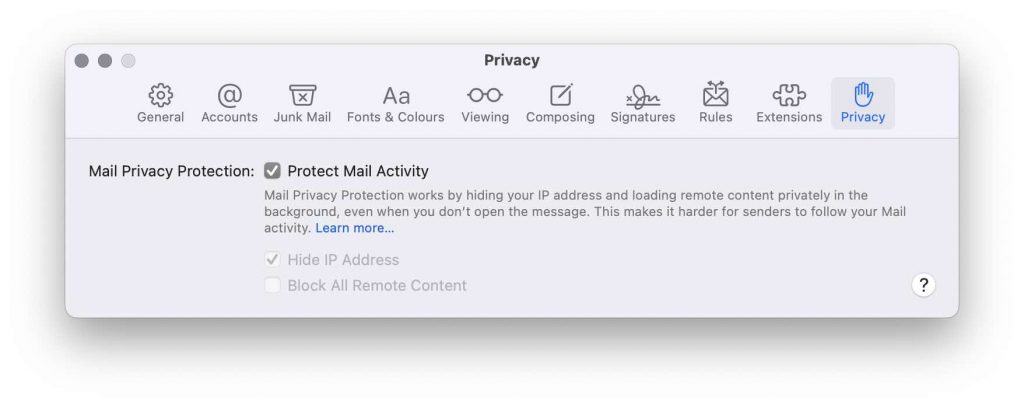1024x404 pixels.
Task: Switch to the Signatures tab label
Action: [643, 117]
